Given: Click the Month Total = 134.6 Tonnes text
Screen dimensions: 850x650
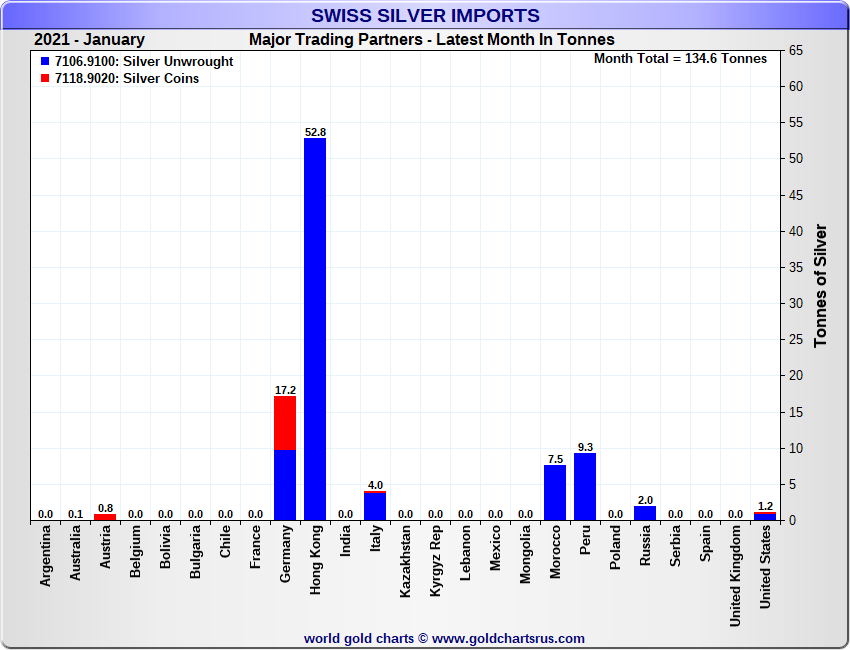Looking at the screenshot, I should tap(680, 59).
